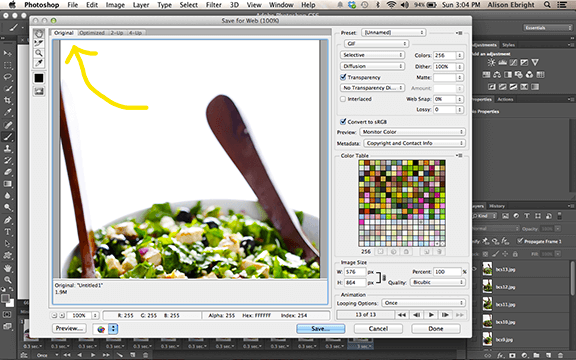
Task: Add a Brightness/Contrast adjustment
Action: pyautogui.click(x=491, y=62)
